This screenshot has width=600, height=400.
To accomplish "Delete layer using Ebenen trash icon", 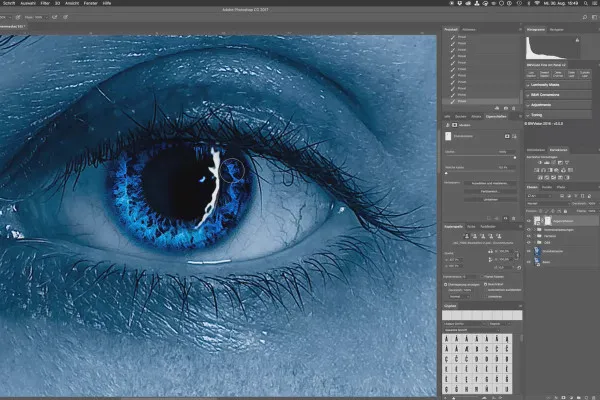I will tap(593, 398).
